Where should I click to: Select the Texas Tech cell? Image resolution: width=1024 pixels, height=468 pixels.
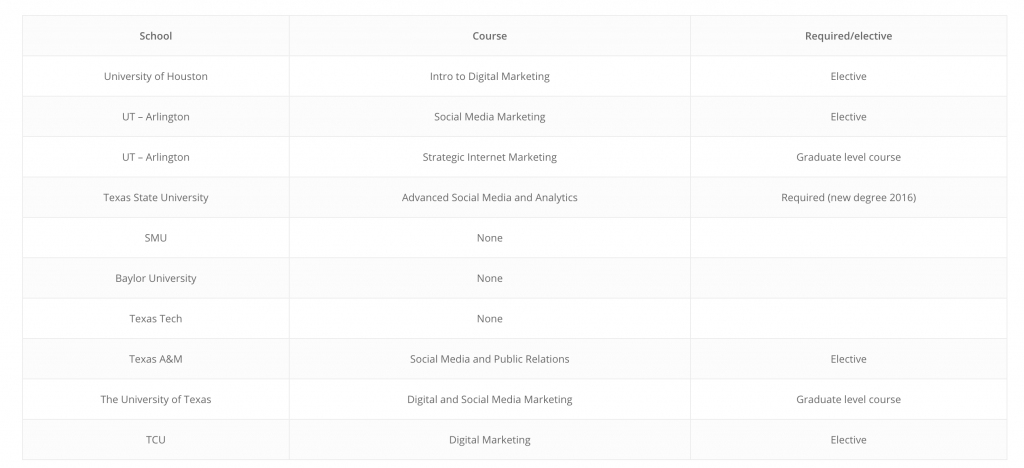tap(155, 319)
